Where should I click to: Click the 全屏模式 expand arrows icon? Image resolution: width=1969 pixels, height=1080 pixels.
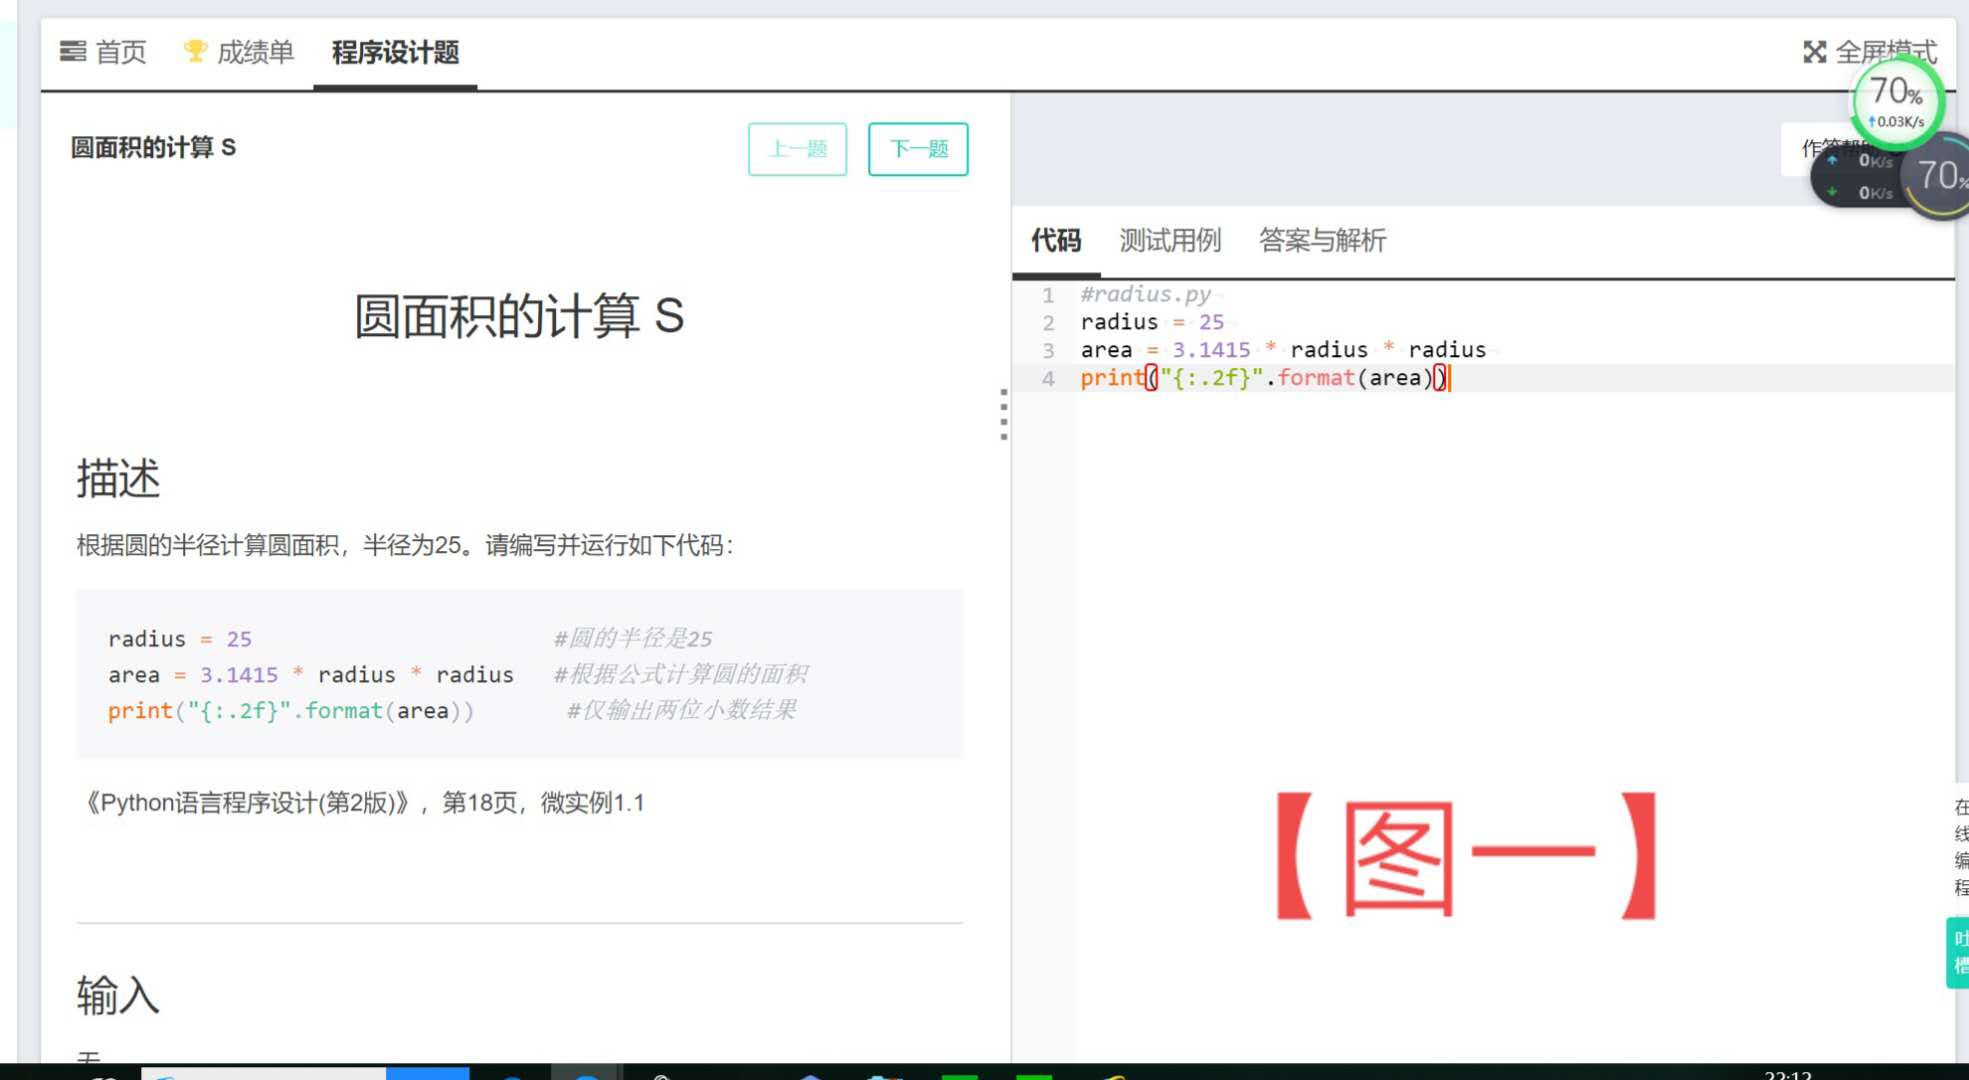click(1814, 52)
